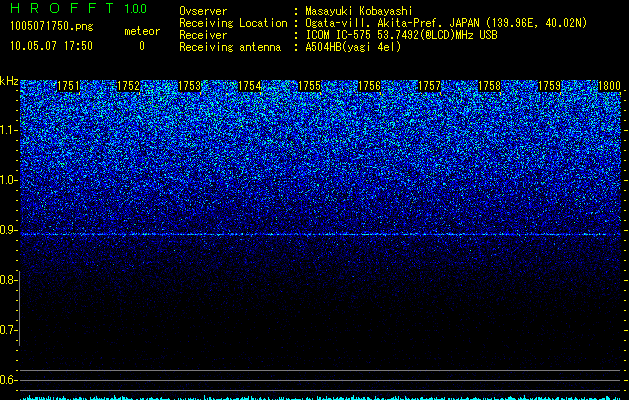
Task: Click the 0.9 kHz axis label
Action: click(9, 230)
